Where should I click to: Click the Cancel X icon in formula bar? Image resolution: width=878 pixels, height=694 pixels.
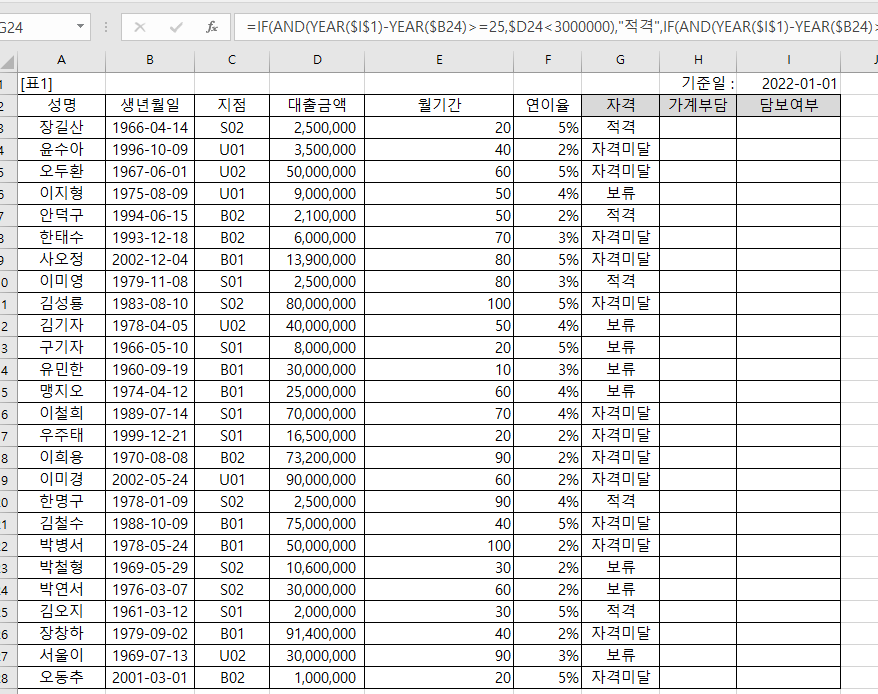(x=140, y=27)
